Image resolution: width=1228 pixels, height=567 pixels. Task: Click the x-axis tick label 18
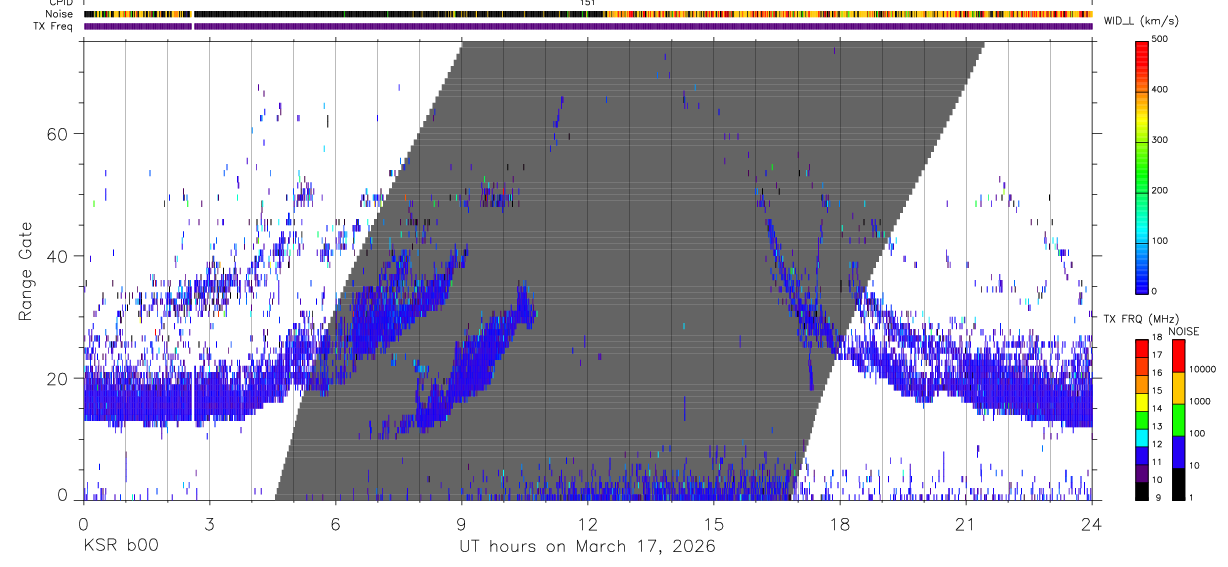(x=839, y=524)
